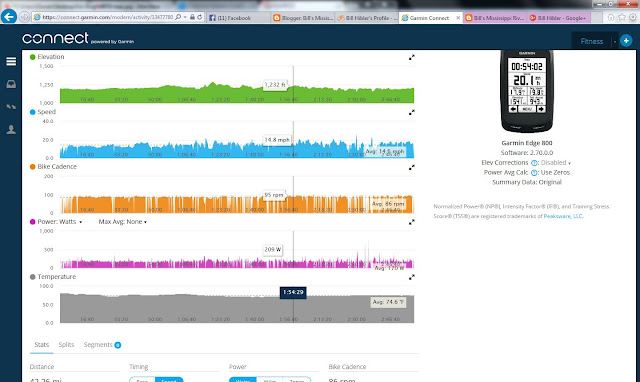Open the Power: Watts dropdown

[x=60, y=222]
